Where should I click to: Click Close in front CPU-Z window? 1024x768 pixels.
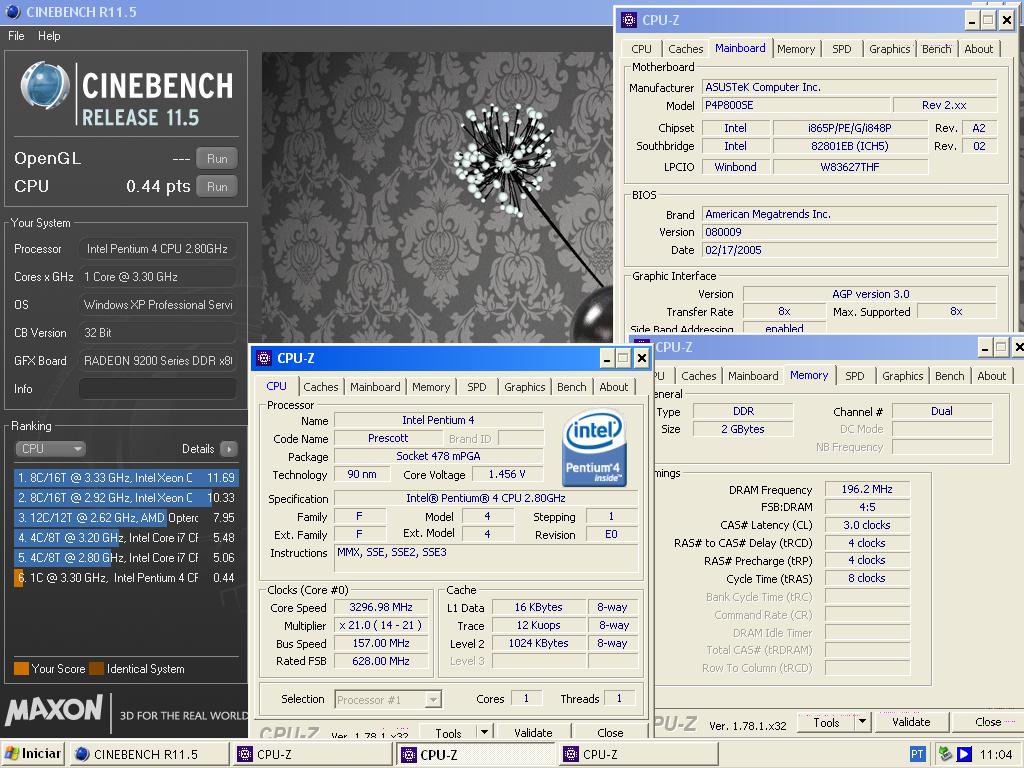[610, 733]
